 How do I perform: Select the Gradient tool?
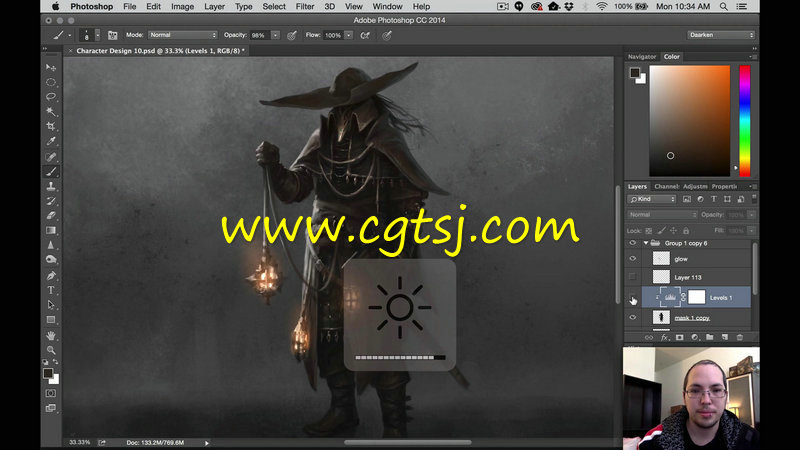pos(51,231)
